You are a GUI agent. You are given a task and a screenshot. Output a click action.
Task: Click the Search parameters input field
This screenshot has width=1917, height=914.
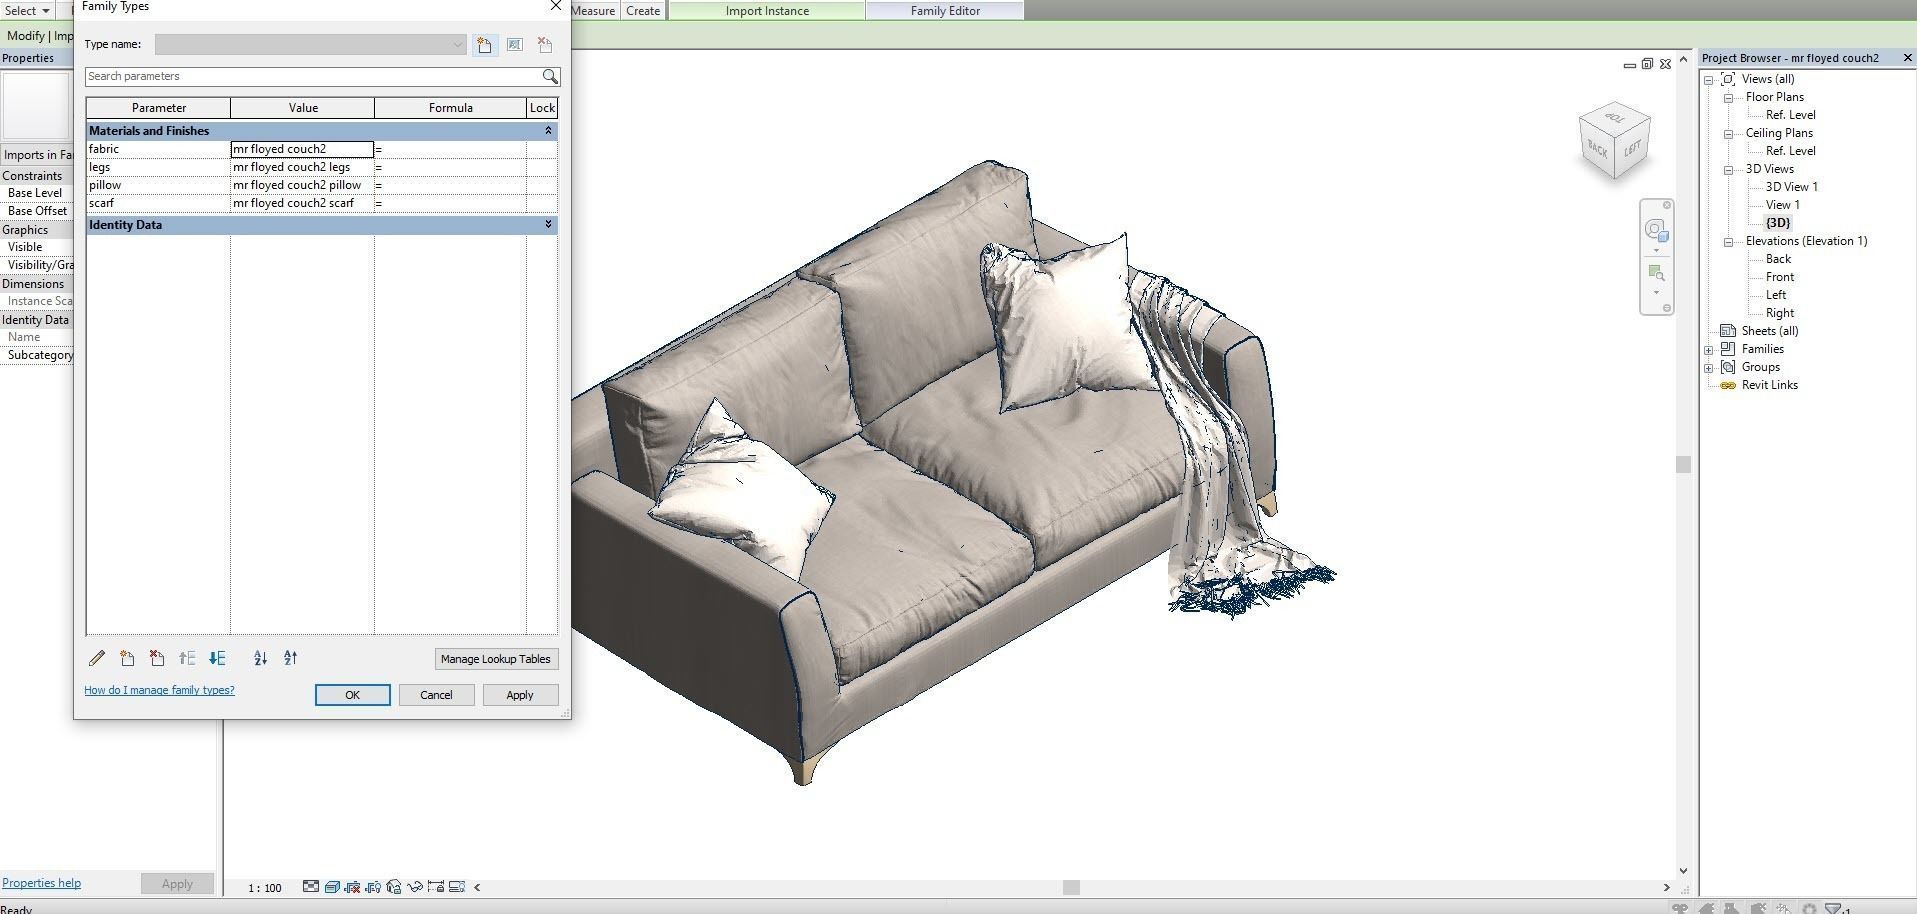pyautogui.click(x=313, y=76)
